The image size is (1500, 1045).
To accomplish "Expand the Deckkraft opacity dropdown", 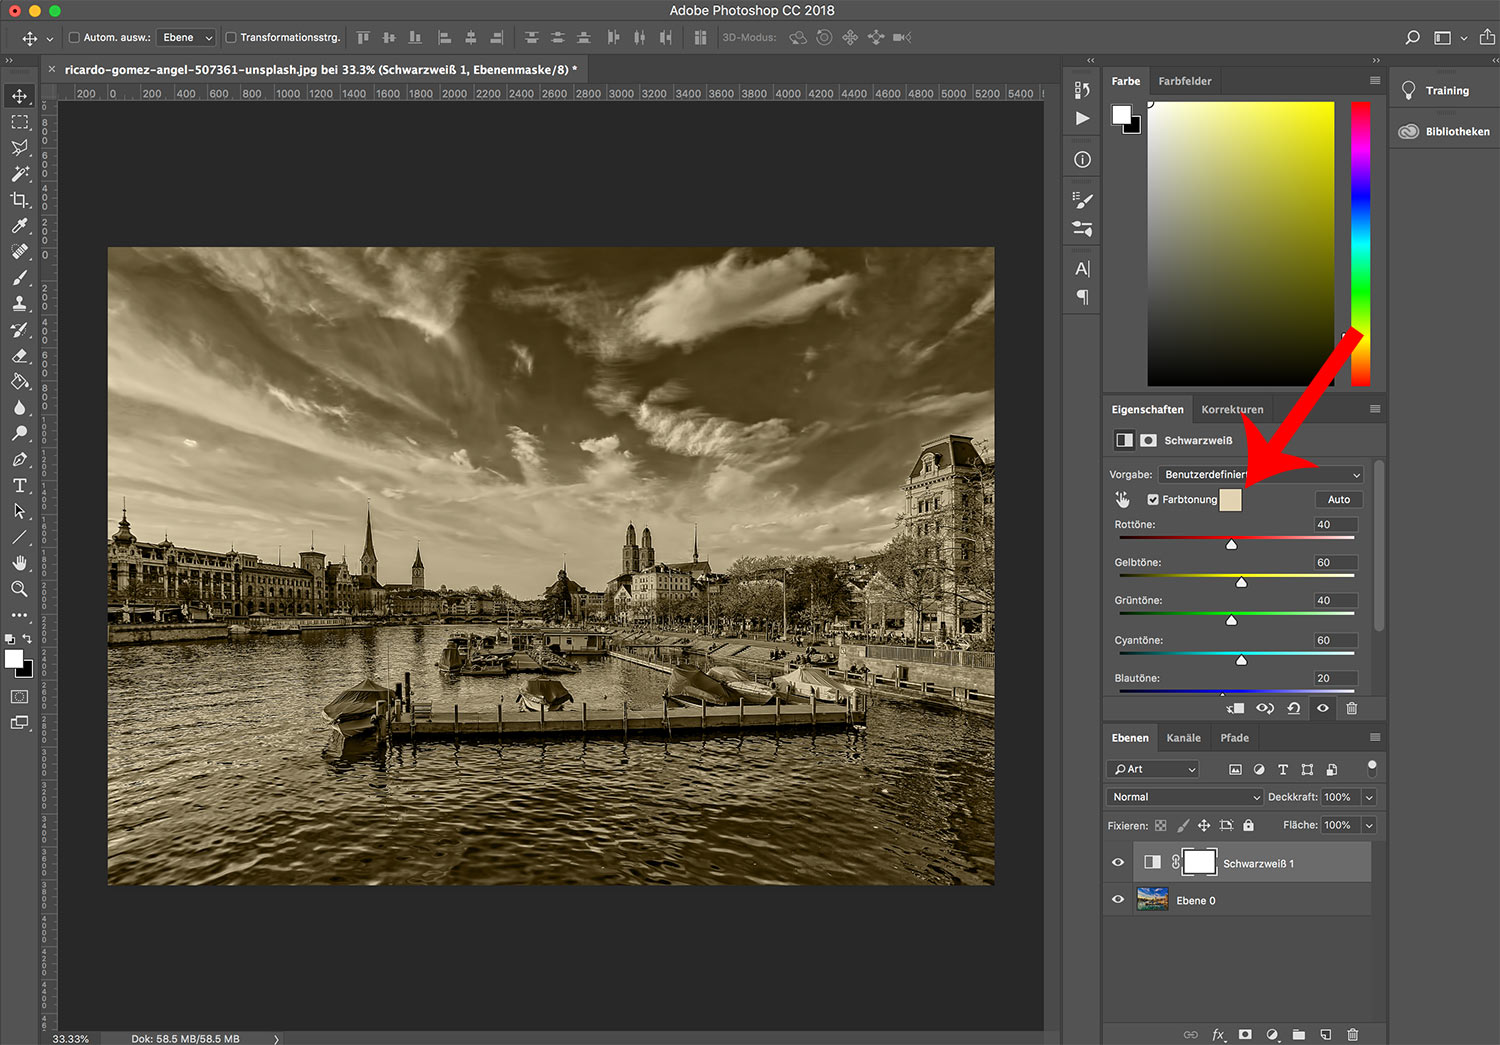I will [x=1369, y=797].
